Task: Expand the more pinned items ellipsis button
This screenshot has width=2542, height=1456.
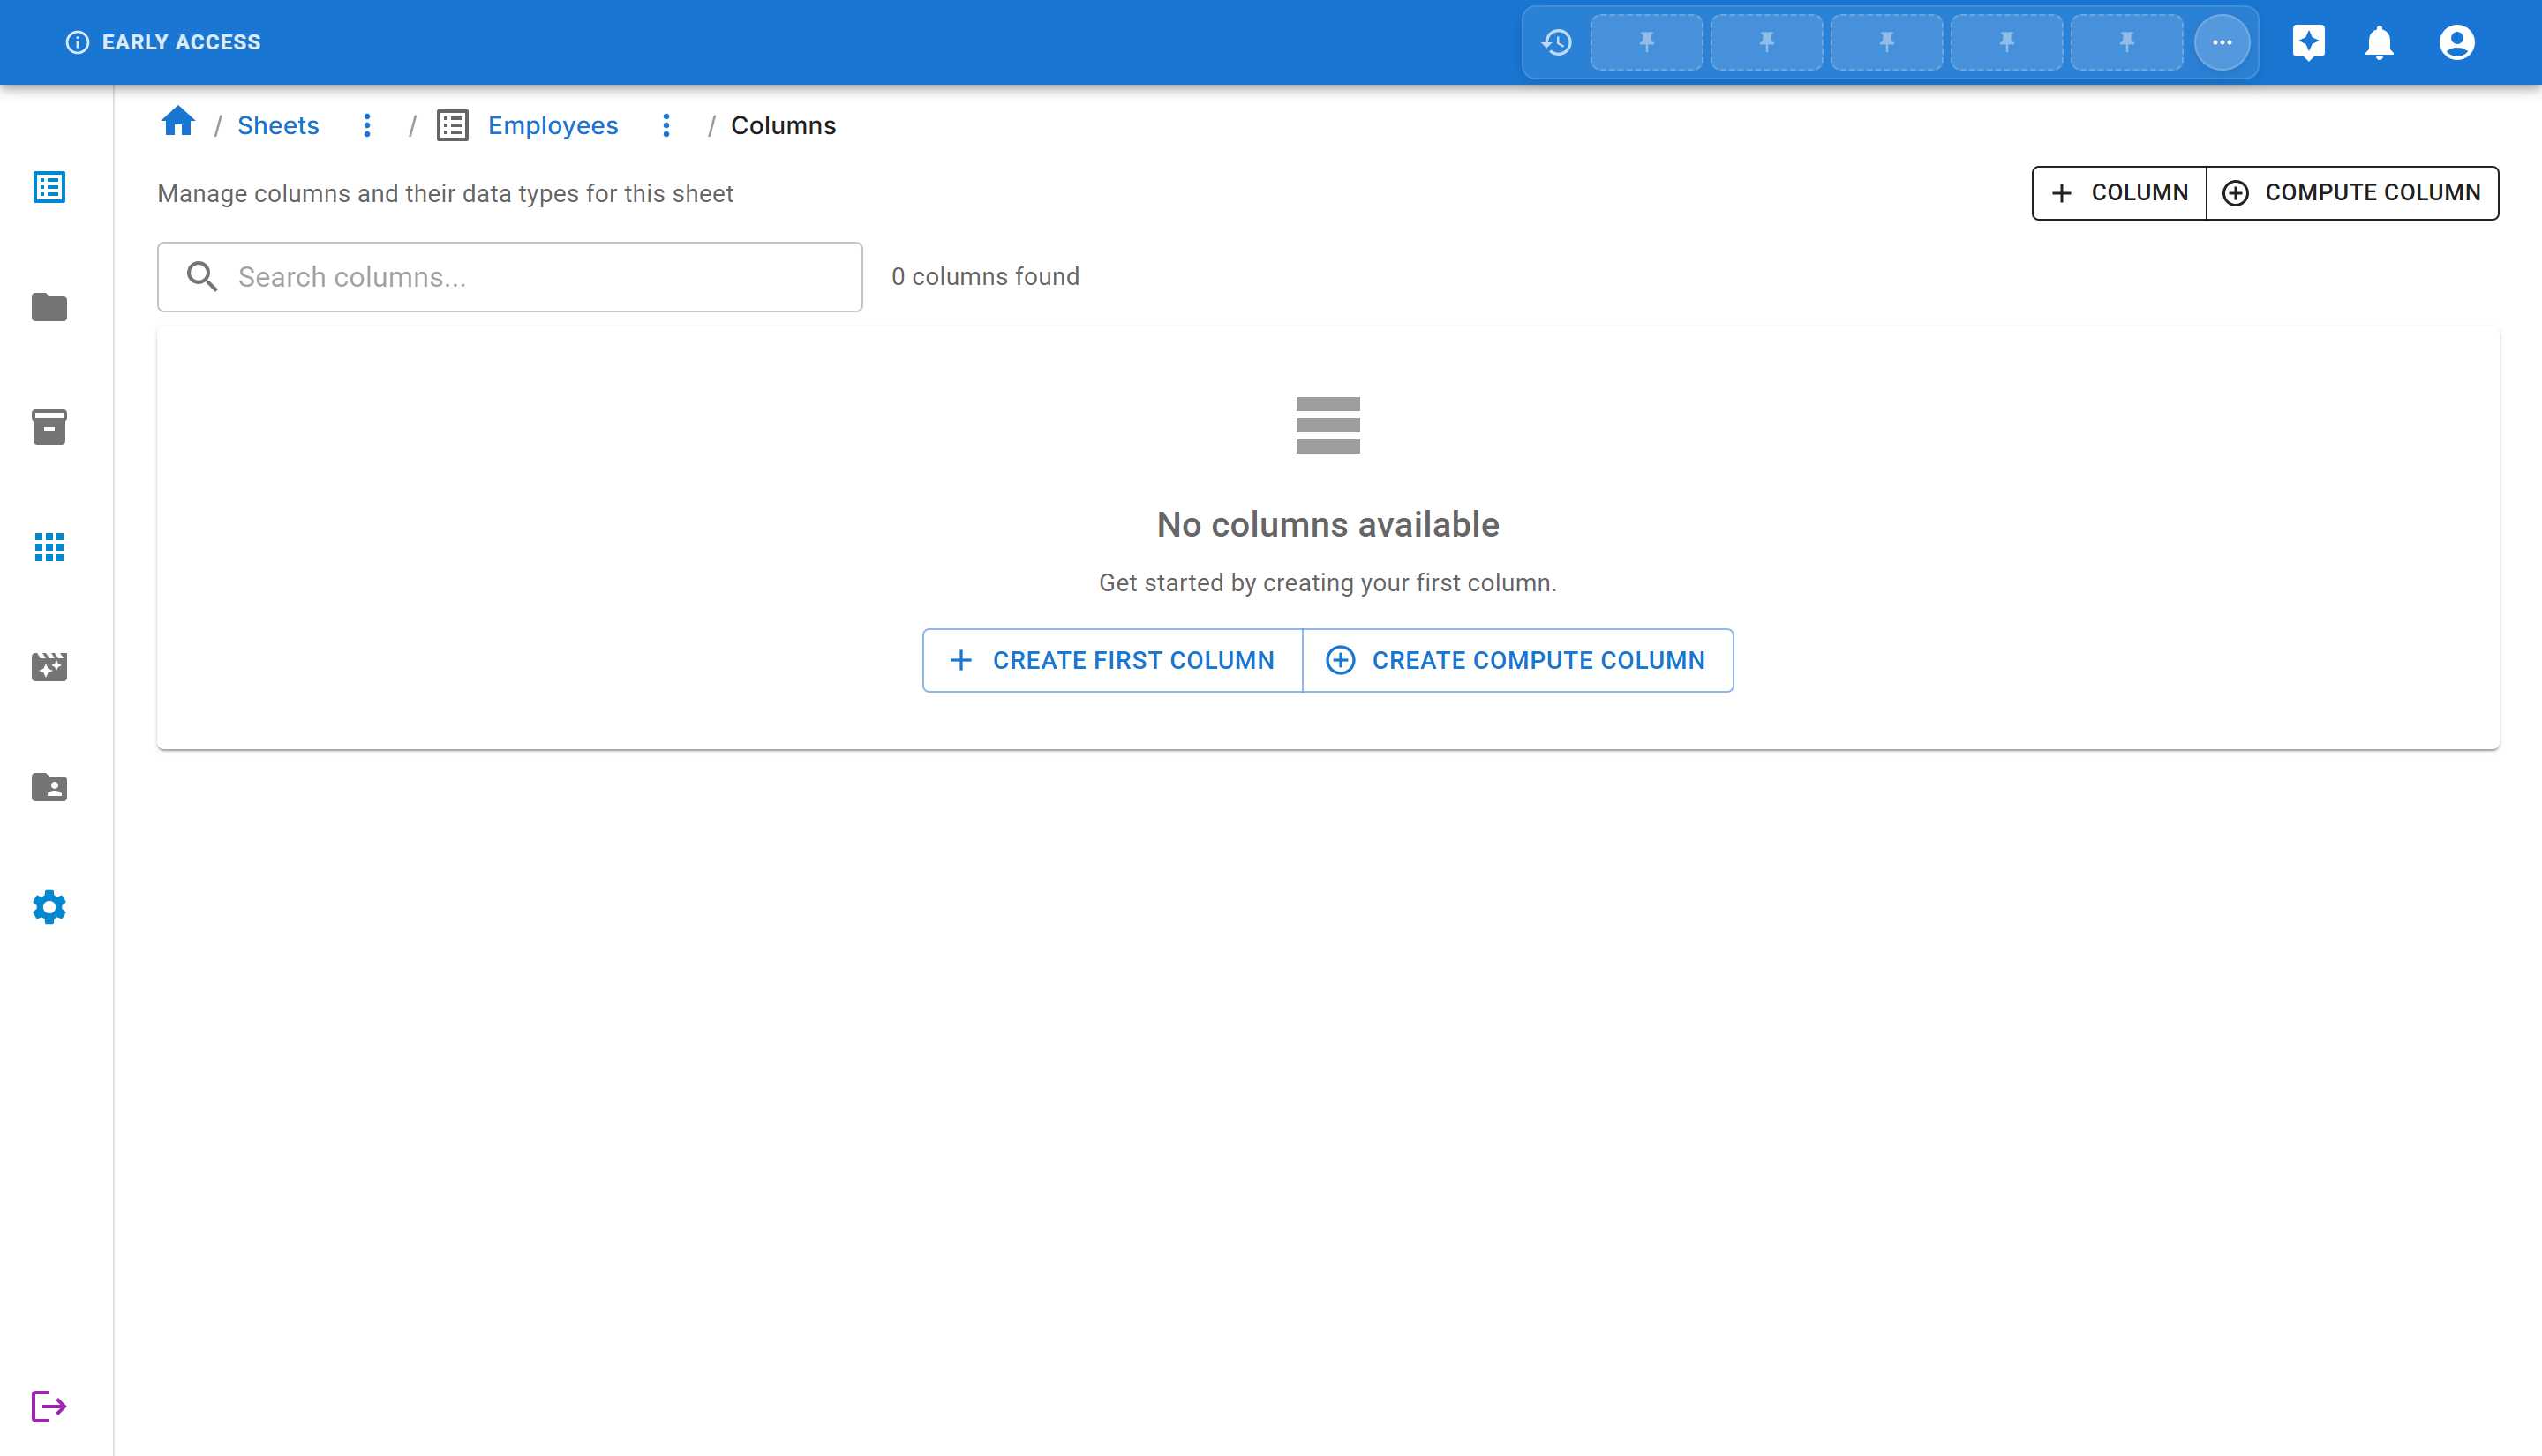Action: 2221,42
